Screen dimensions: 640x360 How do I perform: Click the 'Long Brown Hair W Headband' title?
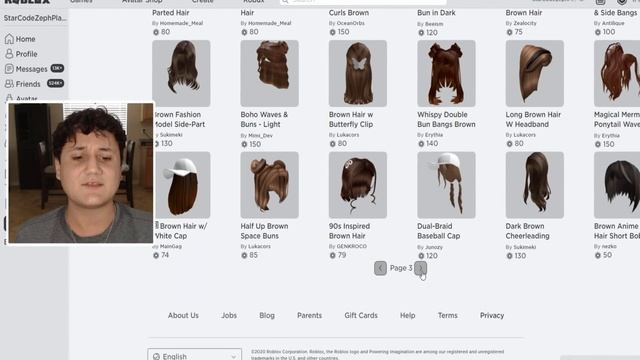533,120
